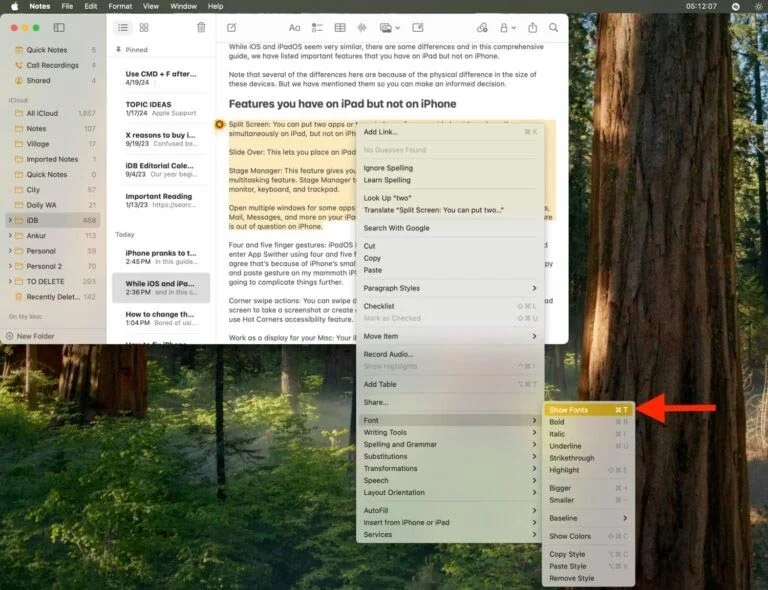Select Italic in the Font submenu
The width and height of the screenshot is (768, 590).
pos(588,434)
